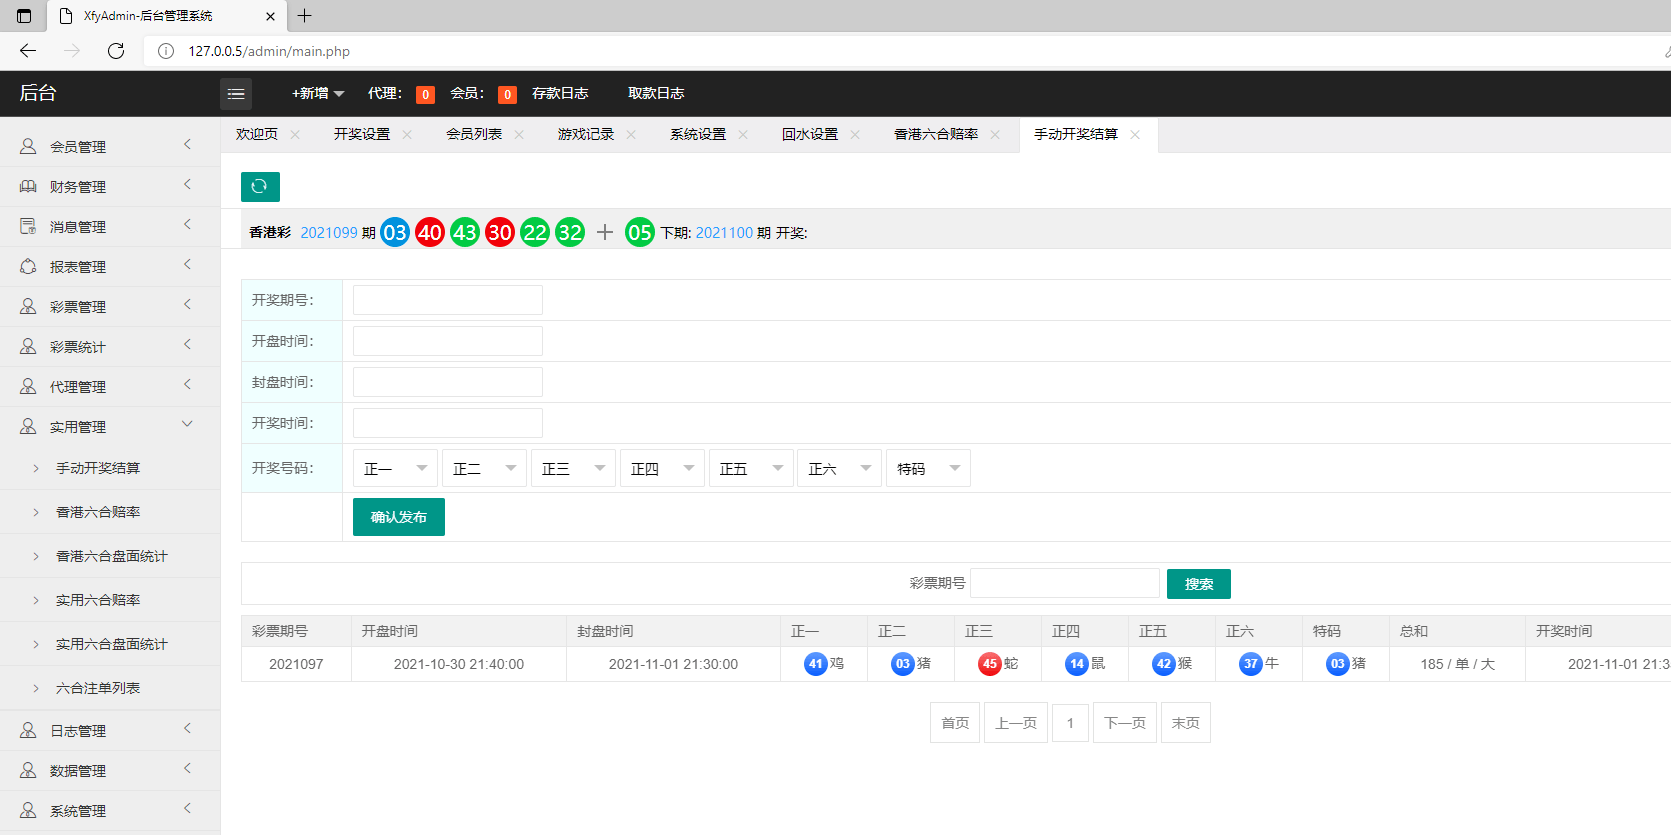Click the 封盘时间 input field
The image size is (1671, 835).
[x=448, y=382]
